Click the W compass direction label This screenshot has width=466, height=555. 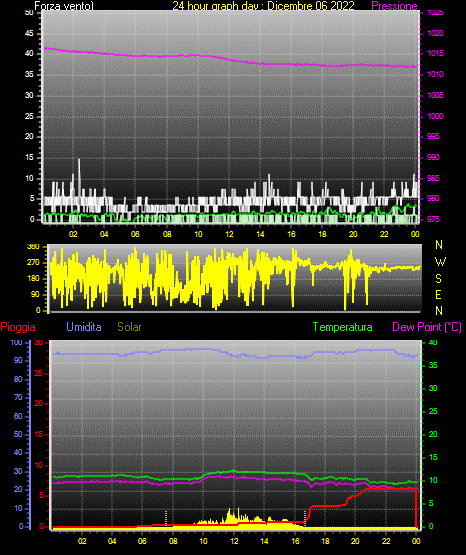pos(439,262)
